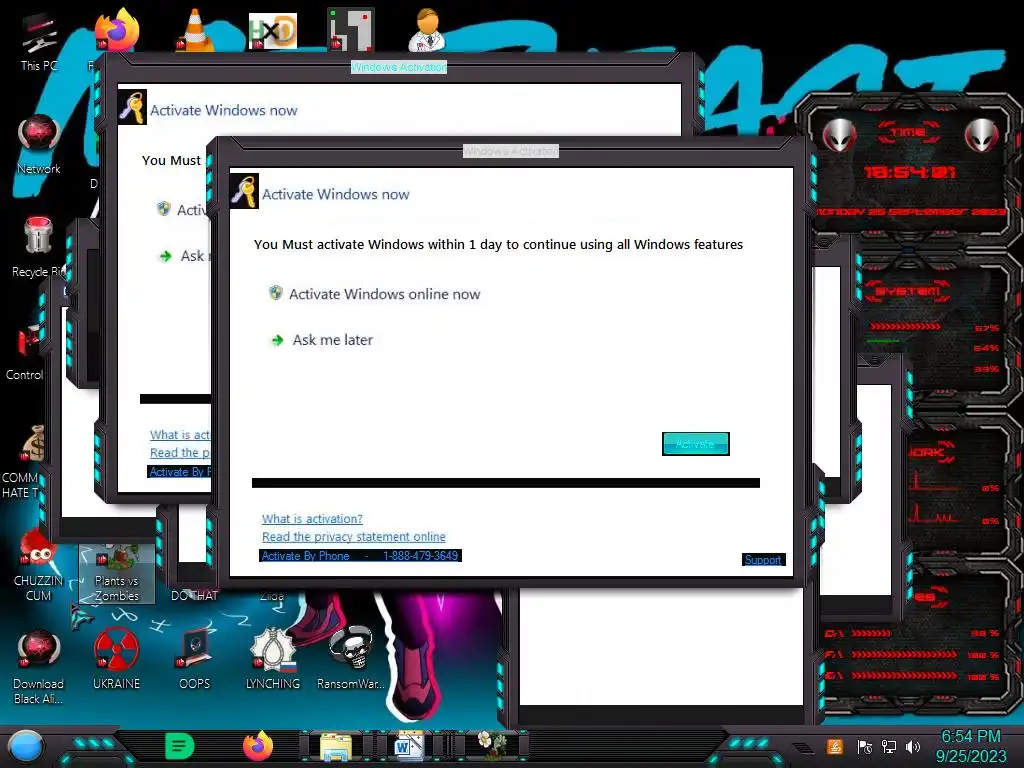Image resolution: width=1024 pixels, height=768 pixels.
Task: Open network status tray icon
Action: tap(889, 746)
